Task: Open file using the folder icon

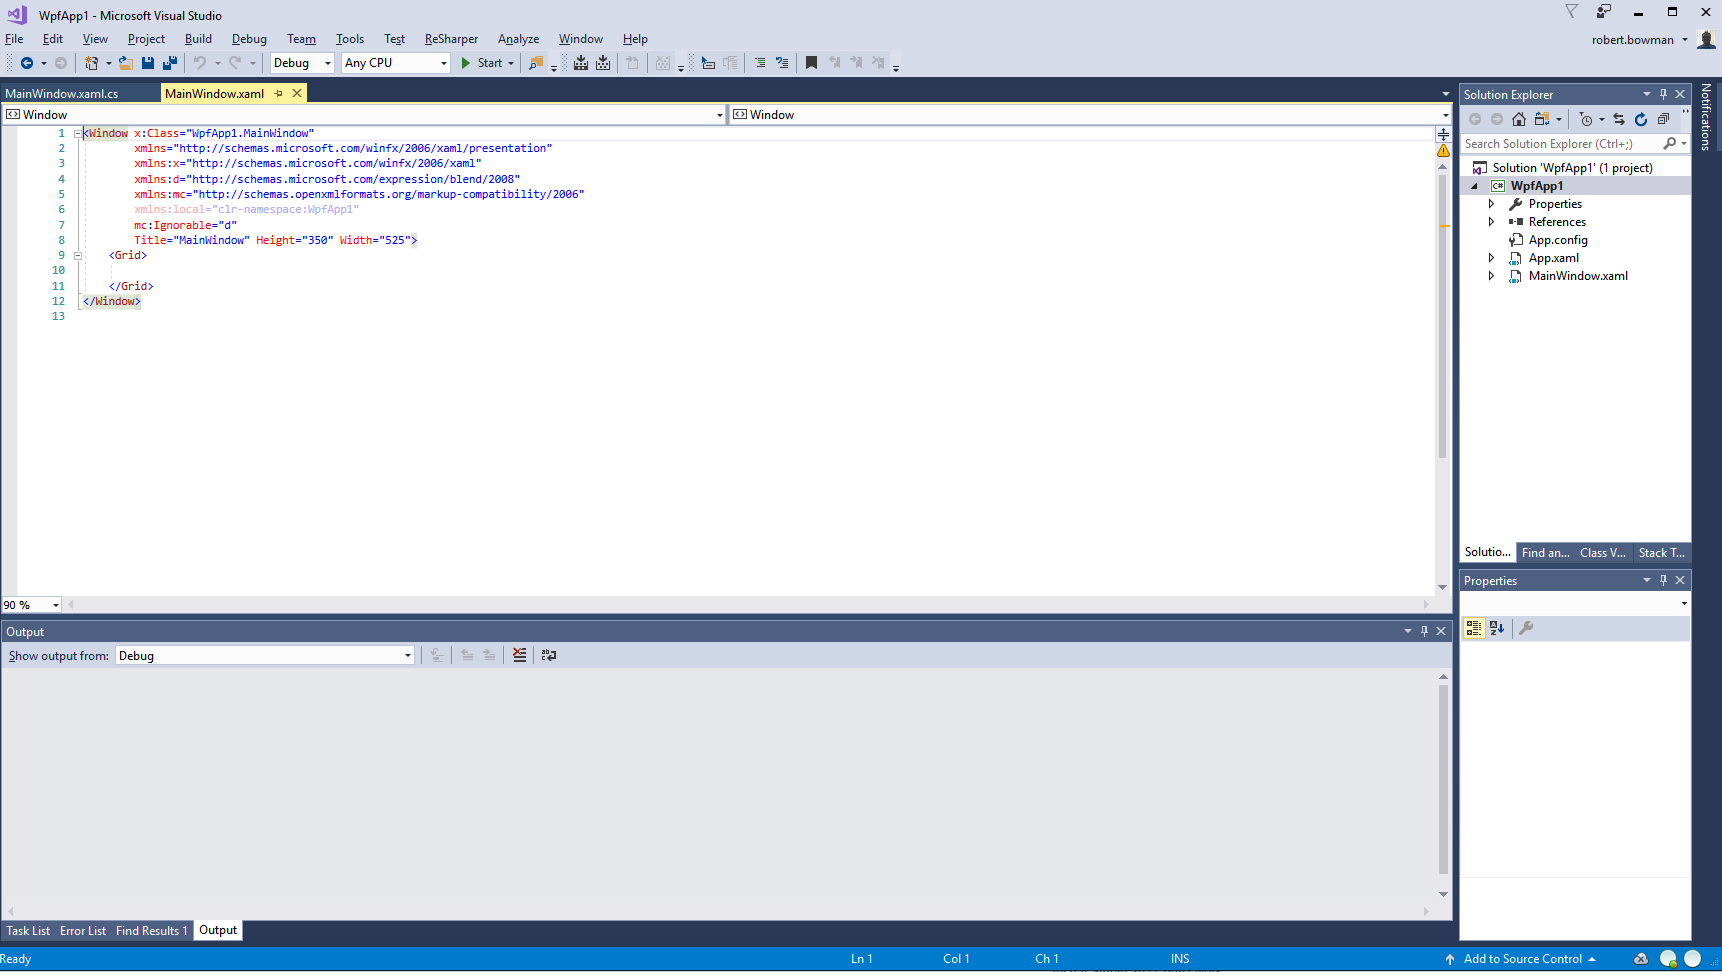Action: pos(126,63)
